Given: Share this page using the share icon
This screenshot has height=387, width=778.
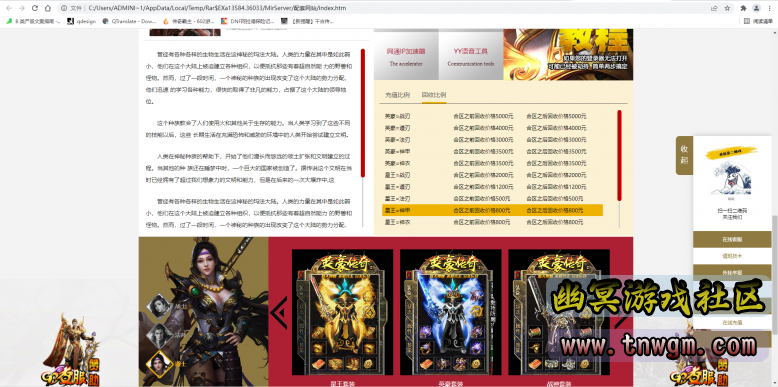Looking at the screenshot, I should (x=714, y=8).
